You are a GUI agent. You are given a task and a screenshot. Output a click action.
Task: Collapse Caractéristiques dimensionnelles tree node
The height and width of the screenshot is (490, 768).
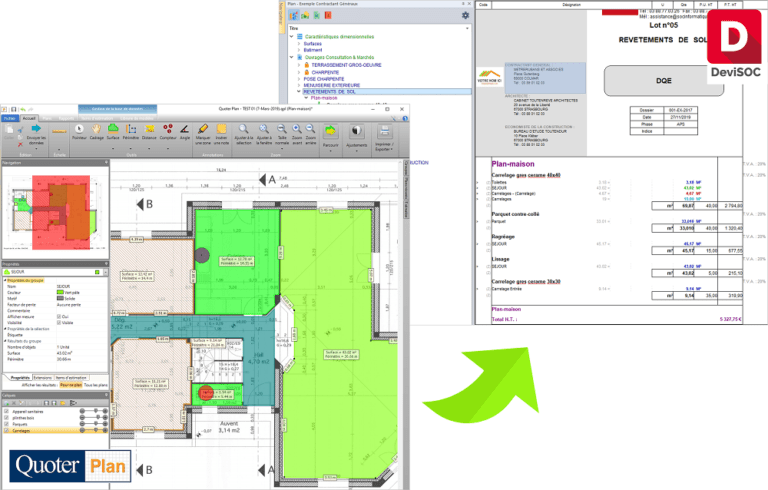pyautogui.click(x=292, y=37)
